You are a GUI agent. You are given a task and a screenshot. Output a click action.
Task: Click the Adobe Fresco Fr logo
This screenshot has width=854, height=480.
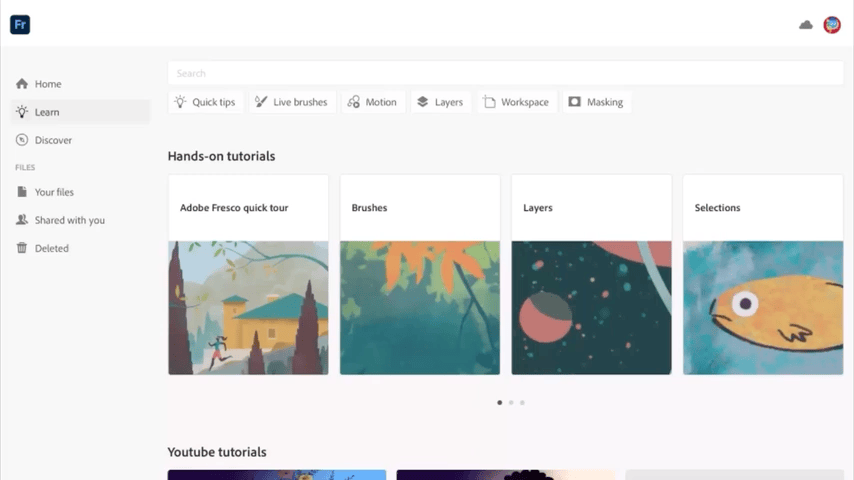pyautogui.click(x=20, y=25)
